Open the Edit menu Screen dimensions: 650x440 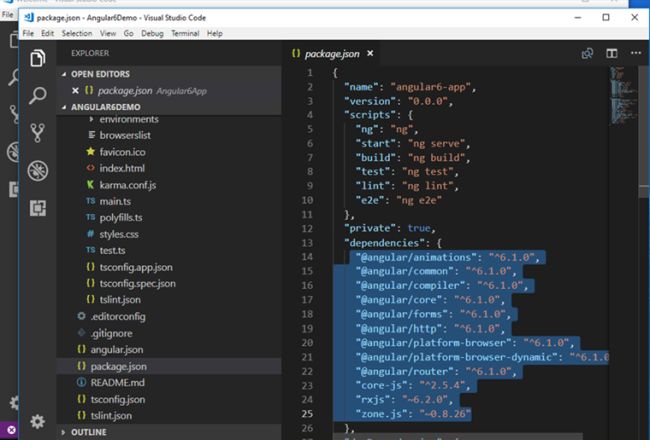(x=47, y=33)
